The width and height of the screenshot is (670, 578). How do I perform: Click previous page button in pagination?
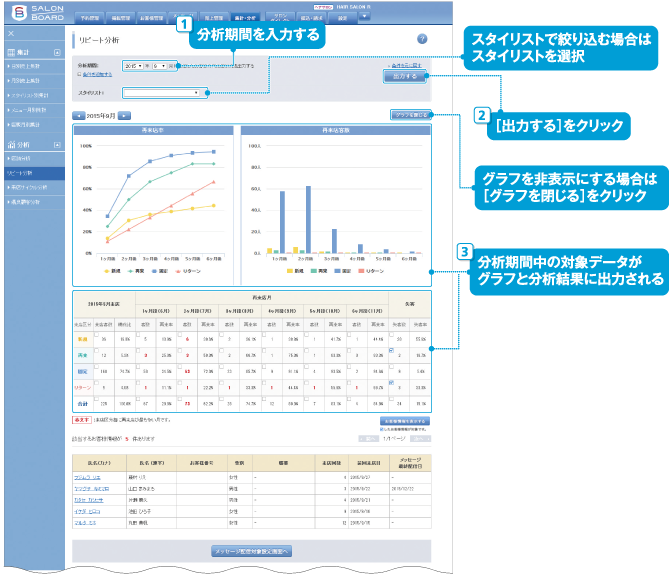pos(369,439)
